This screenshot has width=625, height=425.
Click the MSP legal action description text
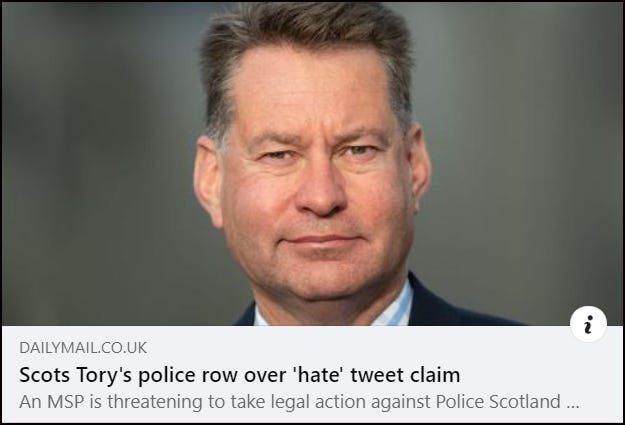(299, 401)
